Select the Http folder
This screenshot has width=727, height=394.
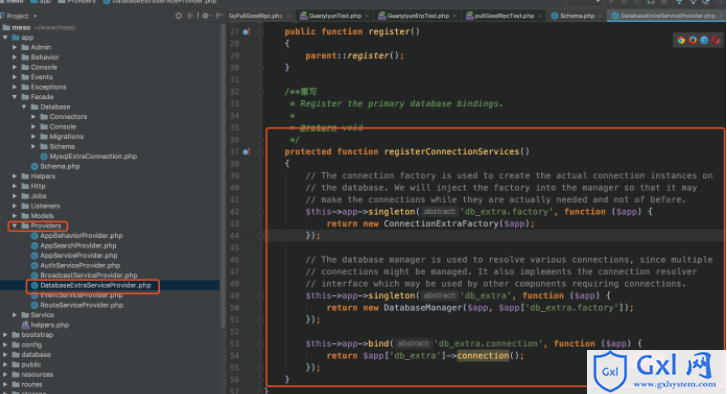coord(38,186)
